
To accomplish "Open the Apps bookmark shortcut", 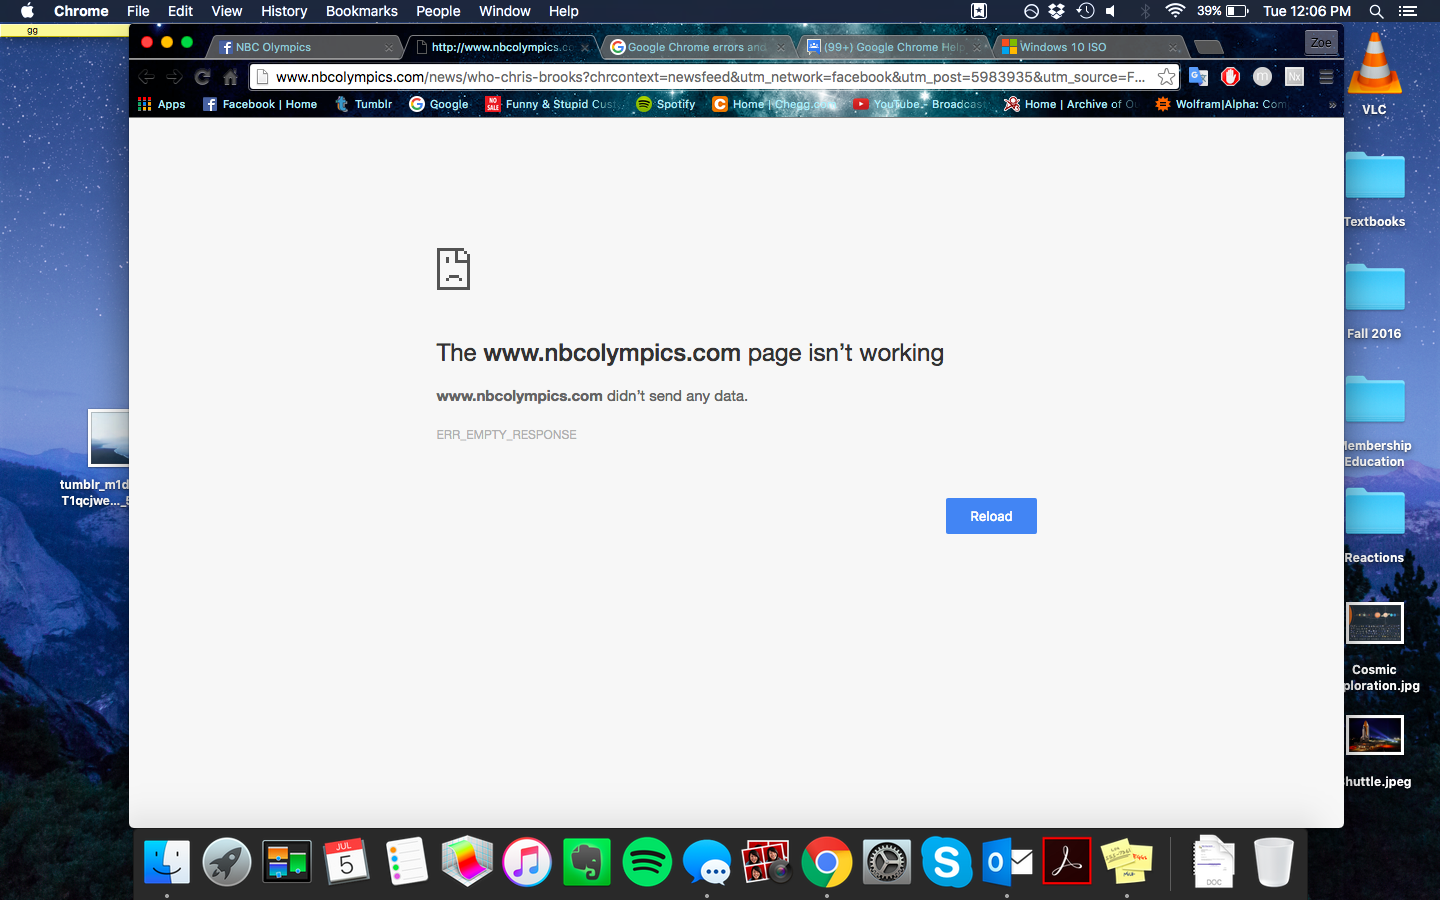I will 162,104.
